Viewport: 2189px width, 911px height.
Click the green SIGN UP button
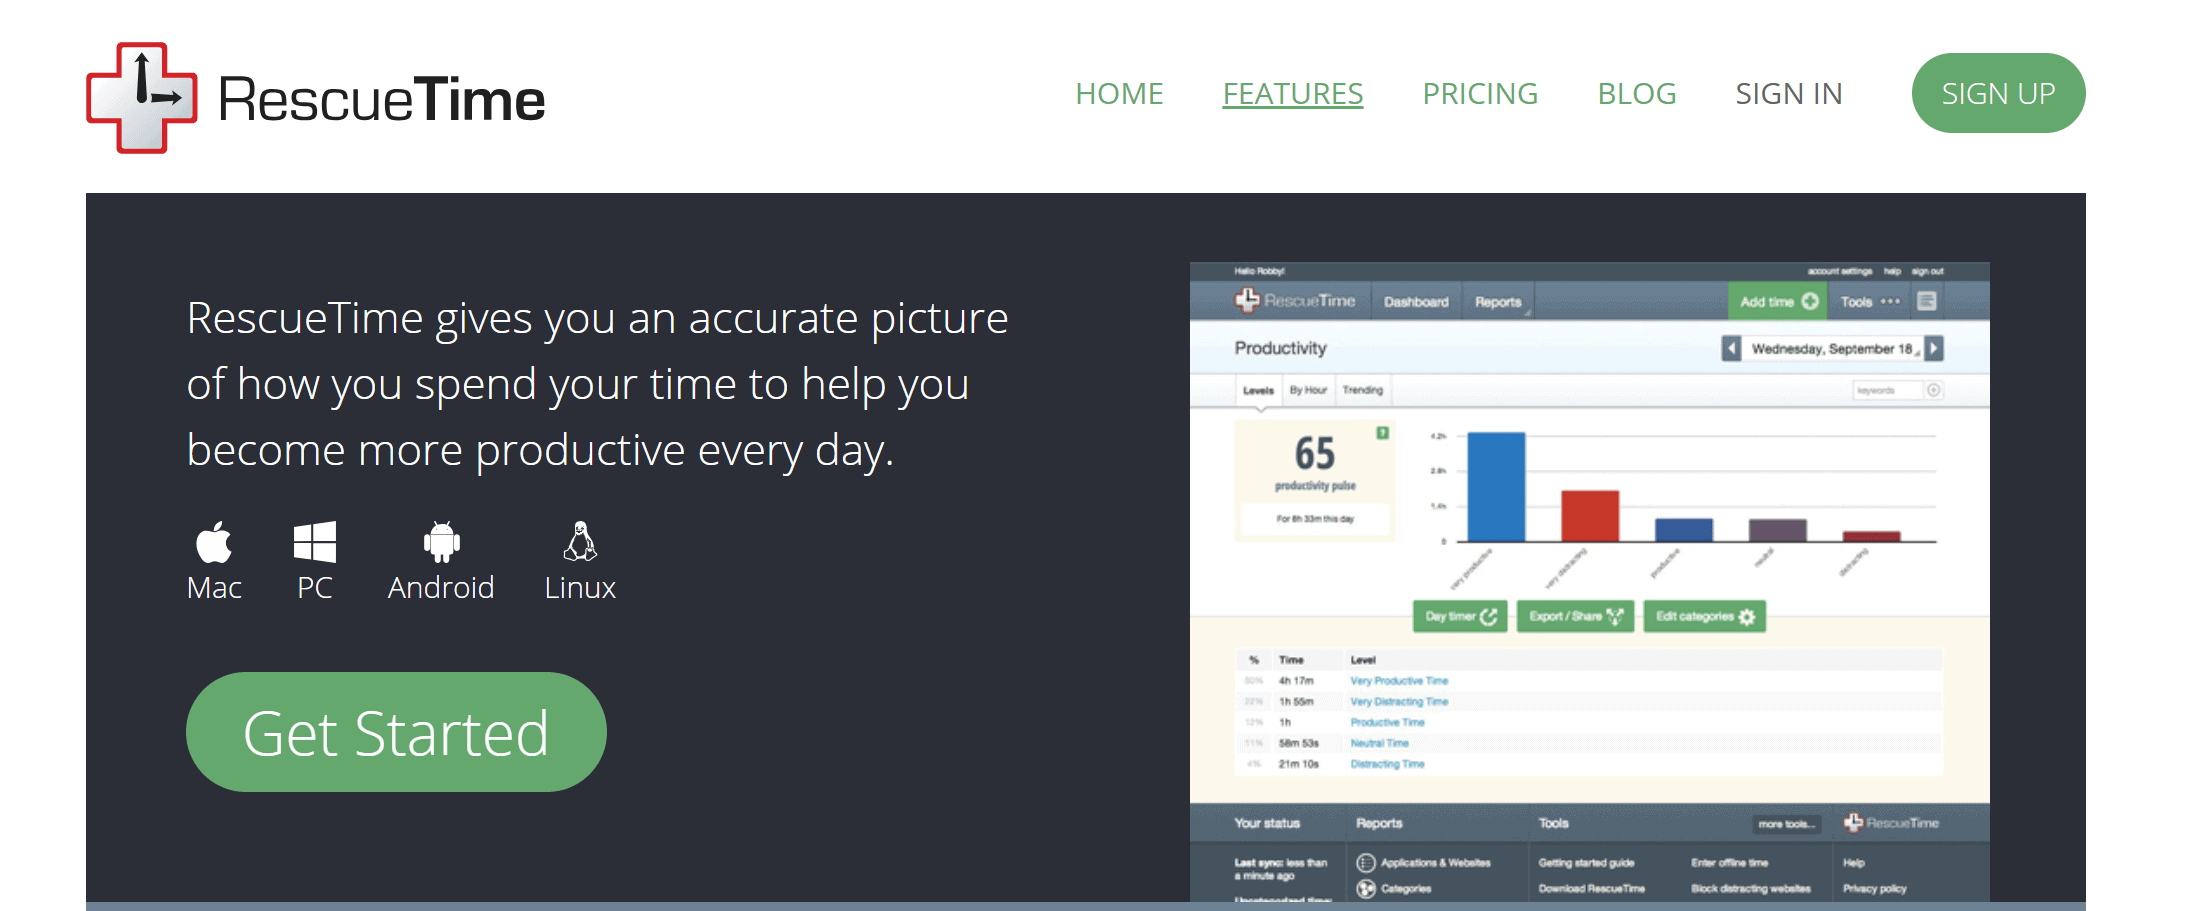tap(1998, 93)
